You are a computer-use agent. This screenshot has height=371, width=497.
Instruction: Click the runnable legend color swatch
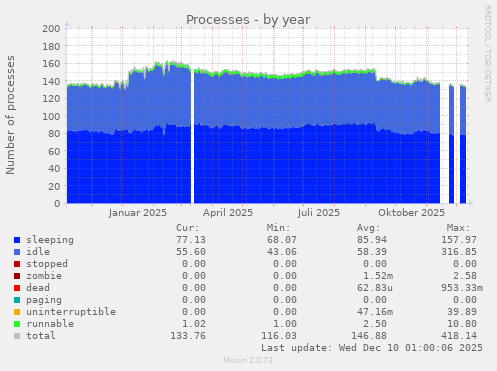pos(17,324)
